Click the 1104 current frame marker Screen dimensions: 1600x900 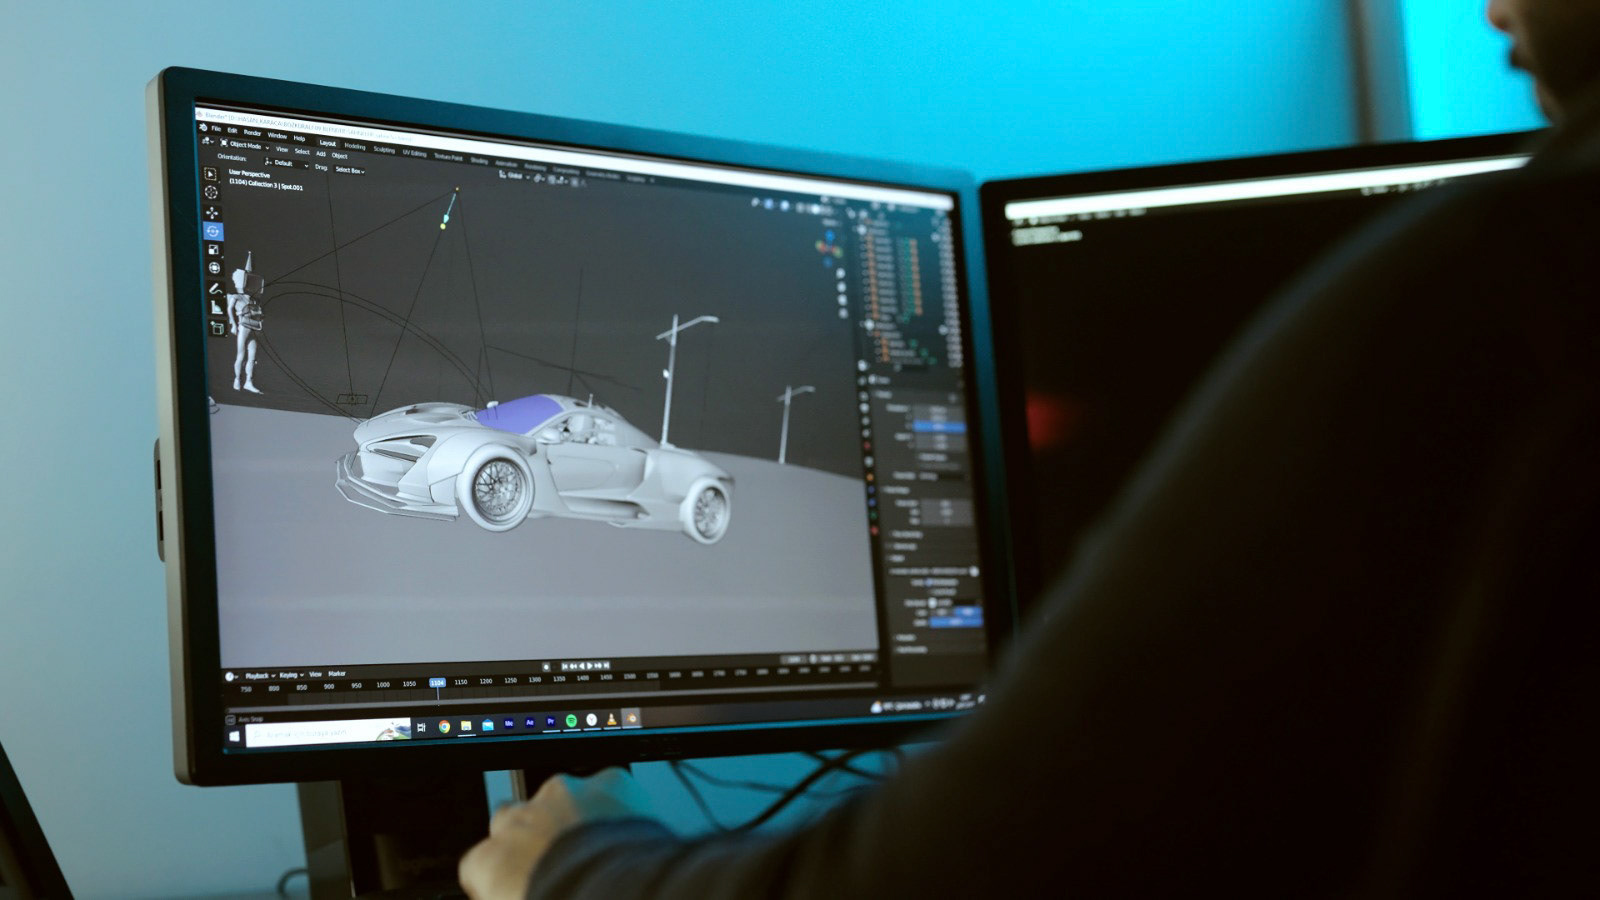(x=437, y=682)
